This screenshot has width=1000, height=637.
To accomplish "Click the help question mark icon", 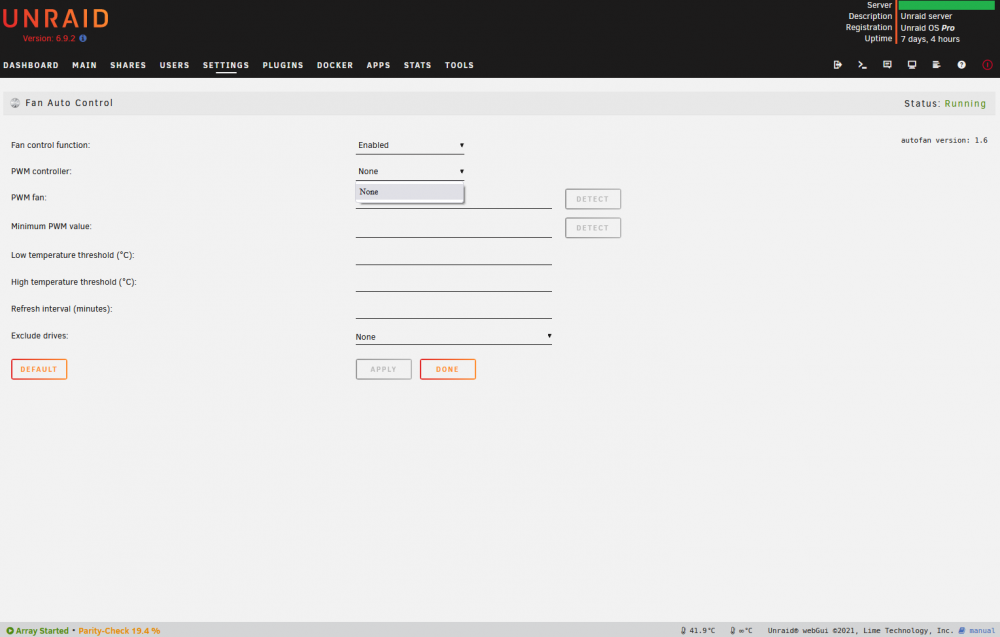I will pos(961,65).
